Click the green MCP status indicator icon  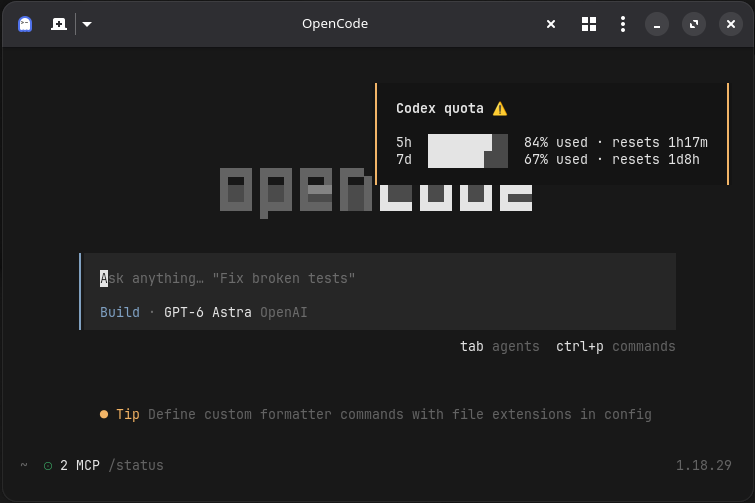(x=48, y=466)
